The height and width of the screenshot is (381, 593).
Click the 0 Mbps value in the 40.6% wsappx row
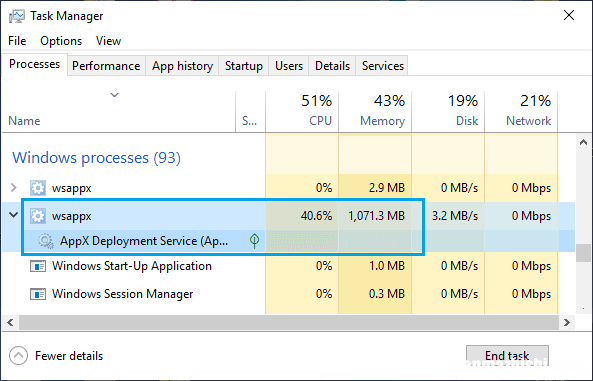tap(531, 216)
